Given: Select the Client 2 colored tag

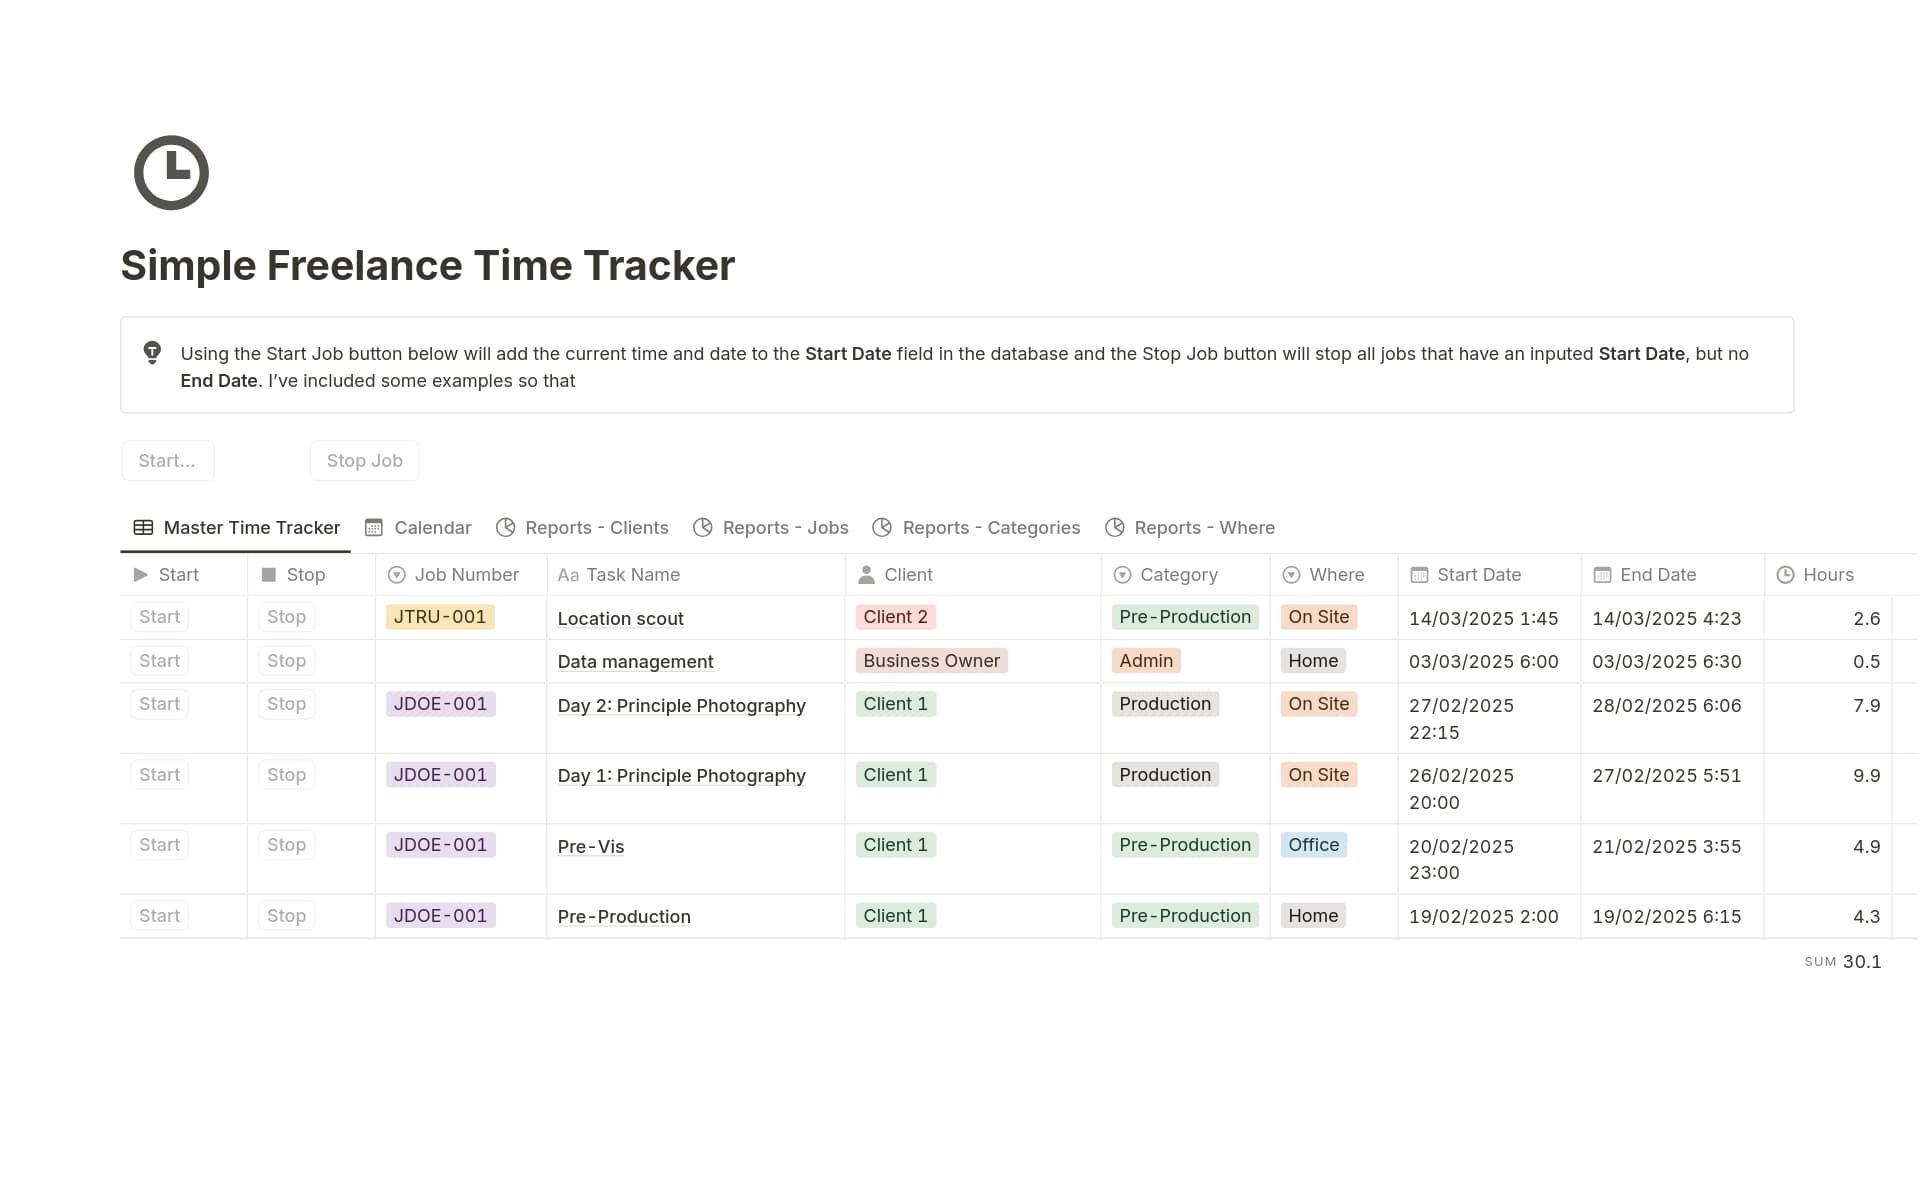Looking at the screenshot, I should click(x=895, y=617).
